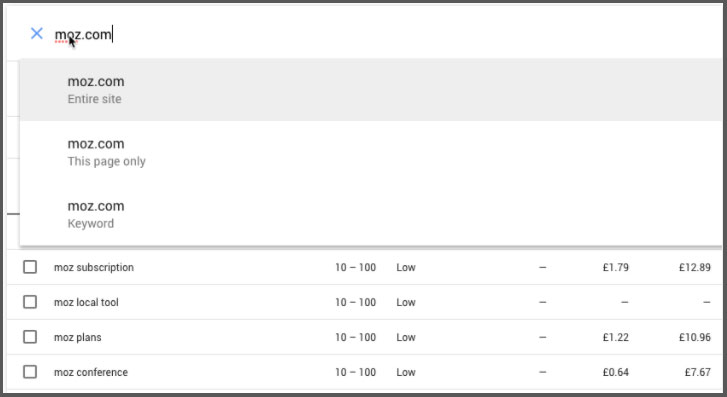The width and height of the screenshot is (727, 397).
Task: Click the moz subscription keyword text
Action: (x=94, y=268)
